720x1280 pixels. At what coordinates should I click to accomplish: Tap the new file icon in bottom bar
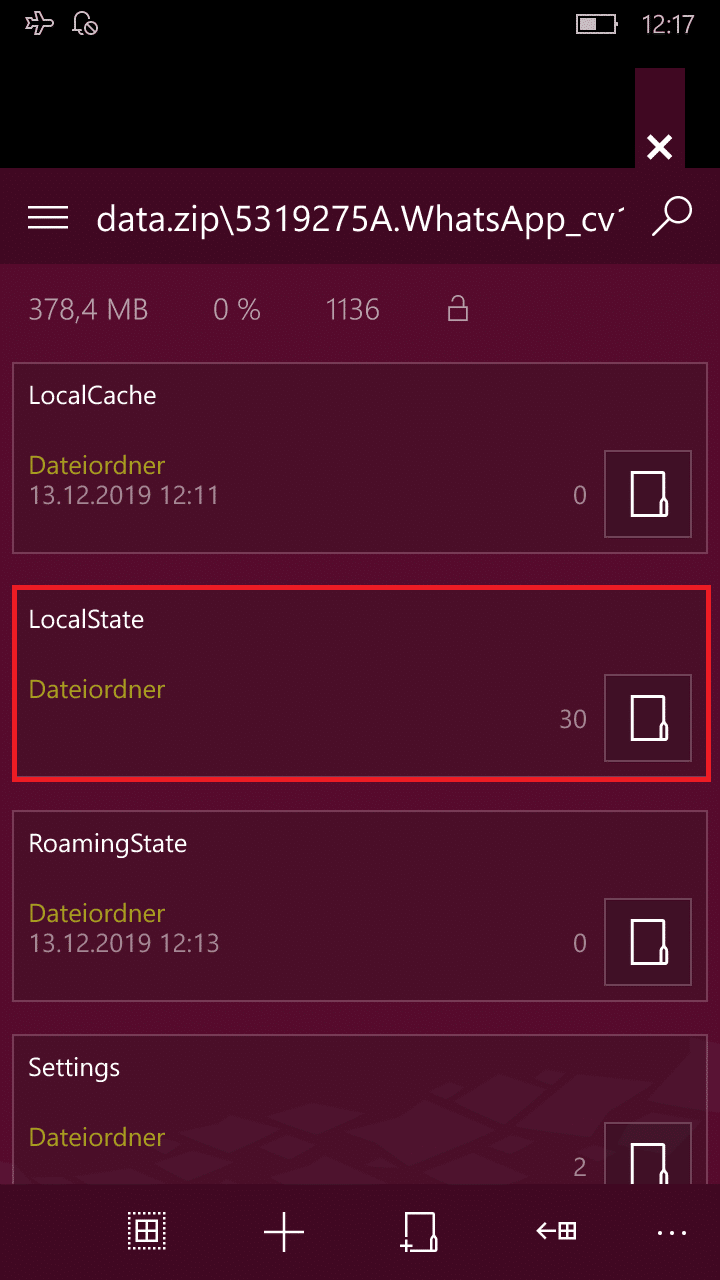(418, 1232)
